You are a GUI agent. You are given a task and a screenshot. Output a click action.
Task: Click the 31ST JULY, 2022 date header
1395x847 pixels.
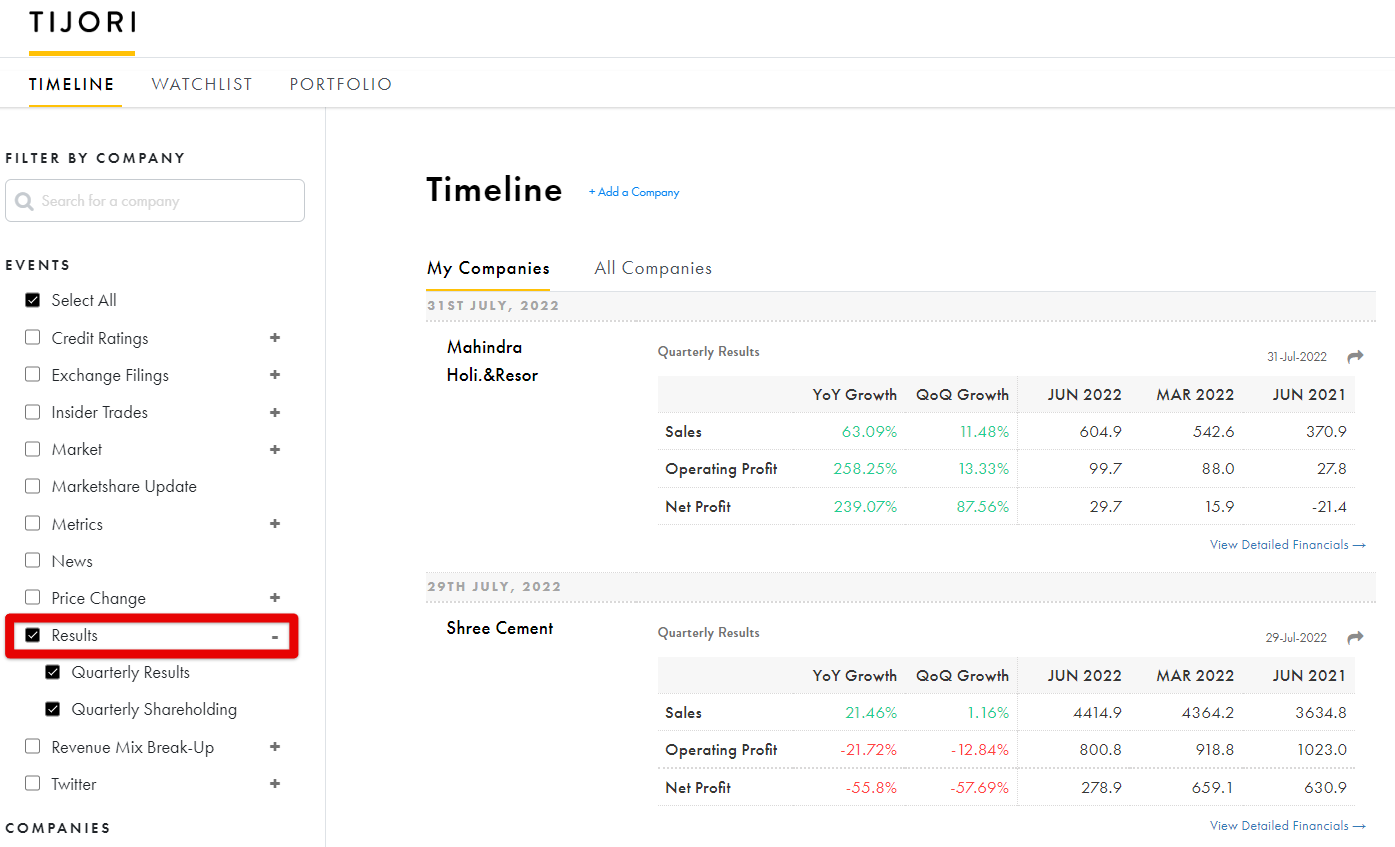pos(493,306)
